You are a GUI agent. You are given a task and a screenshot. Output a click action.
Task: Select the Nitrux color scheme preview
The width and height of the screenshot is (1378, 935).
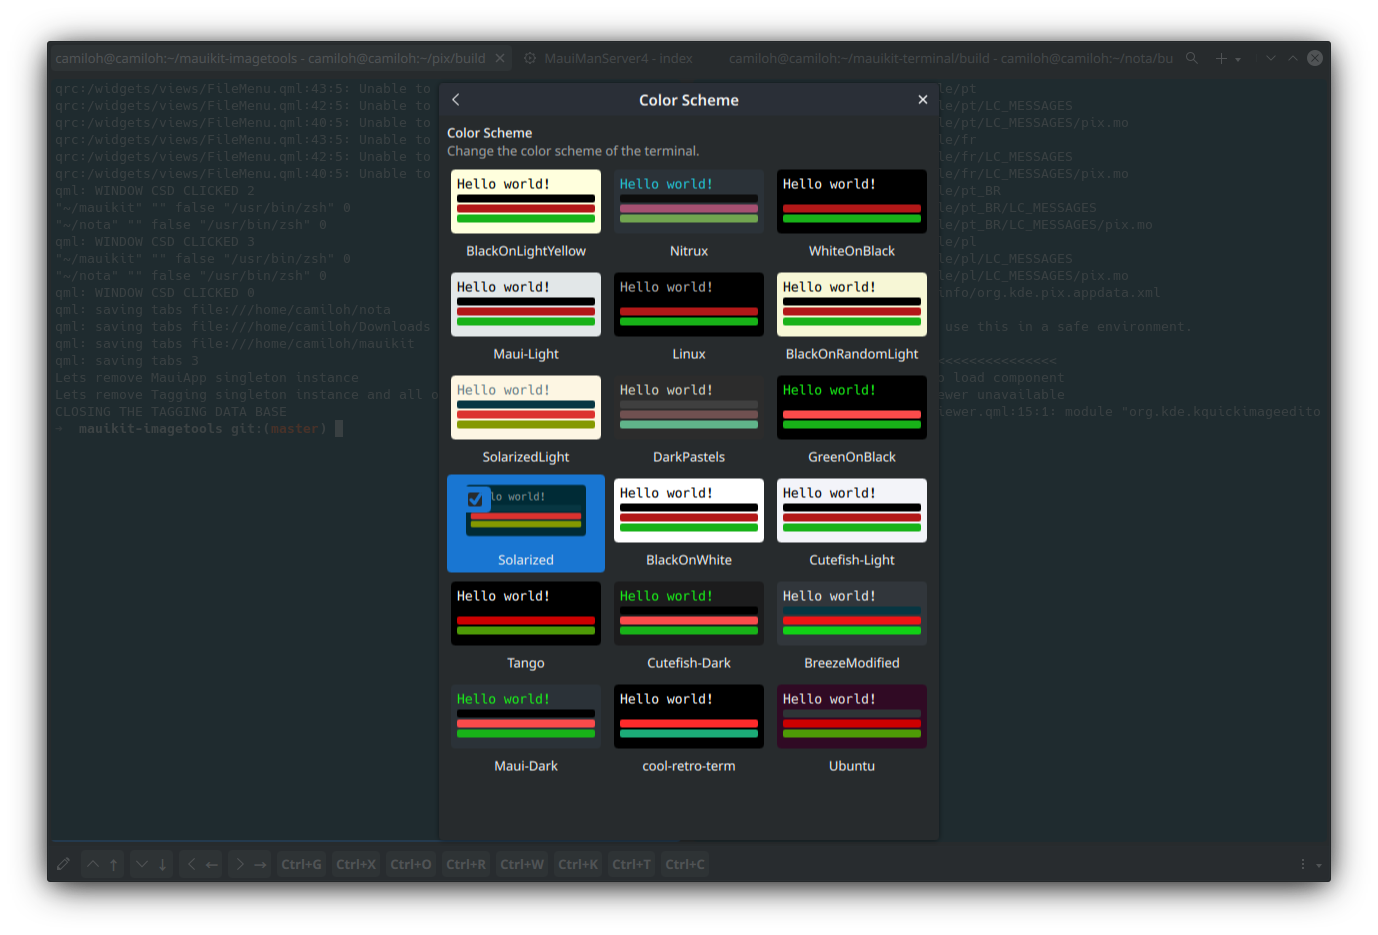point(688,202)
